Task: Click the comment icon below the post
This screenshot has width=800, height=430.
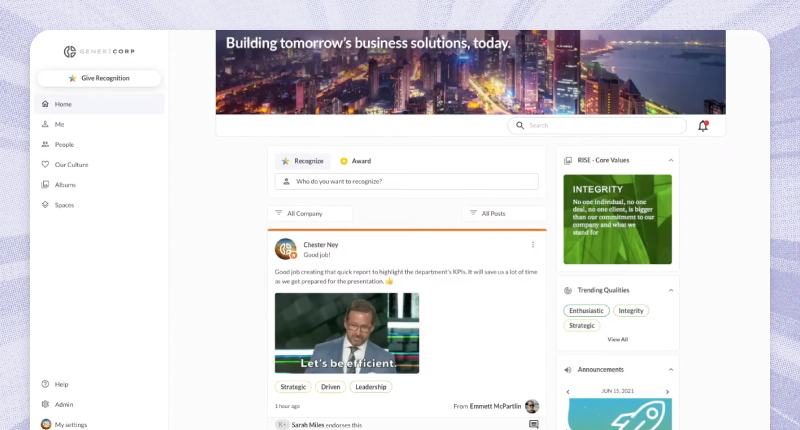Action: (x=534, y=424)
